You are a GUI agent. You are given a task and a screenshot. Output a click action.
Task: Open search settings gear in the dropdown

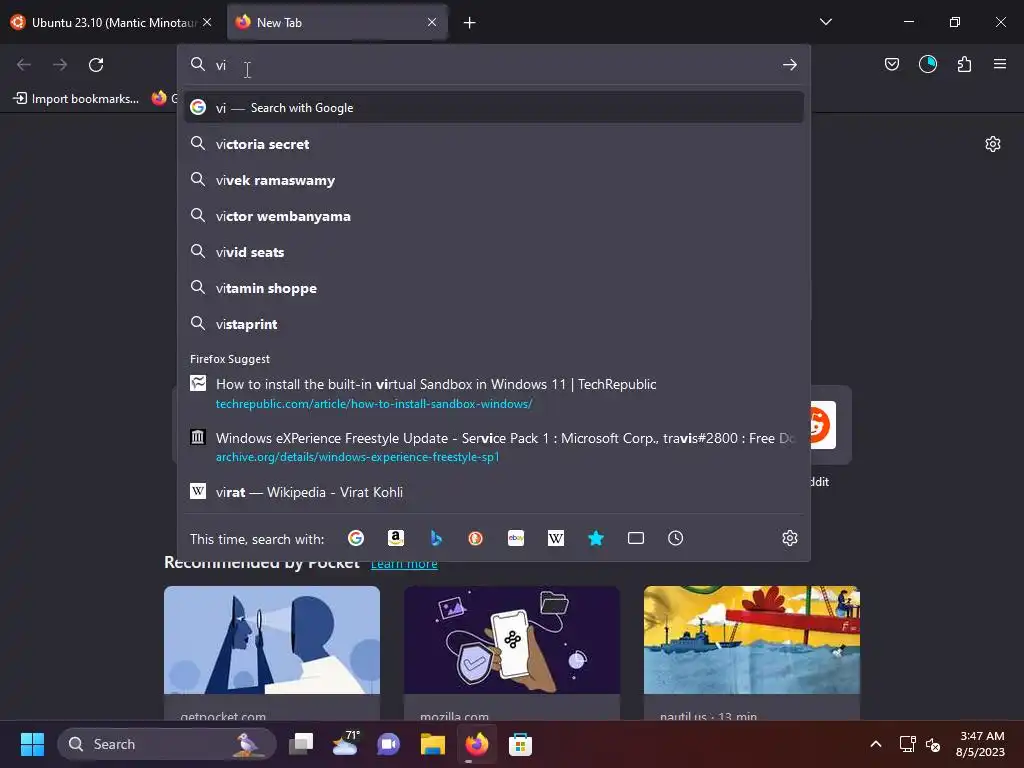click(x=790, y=538)
